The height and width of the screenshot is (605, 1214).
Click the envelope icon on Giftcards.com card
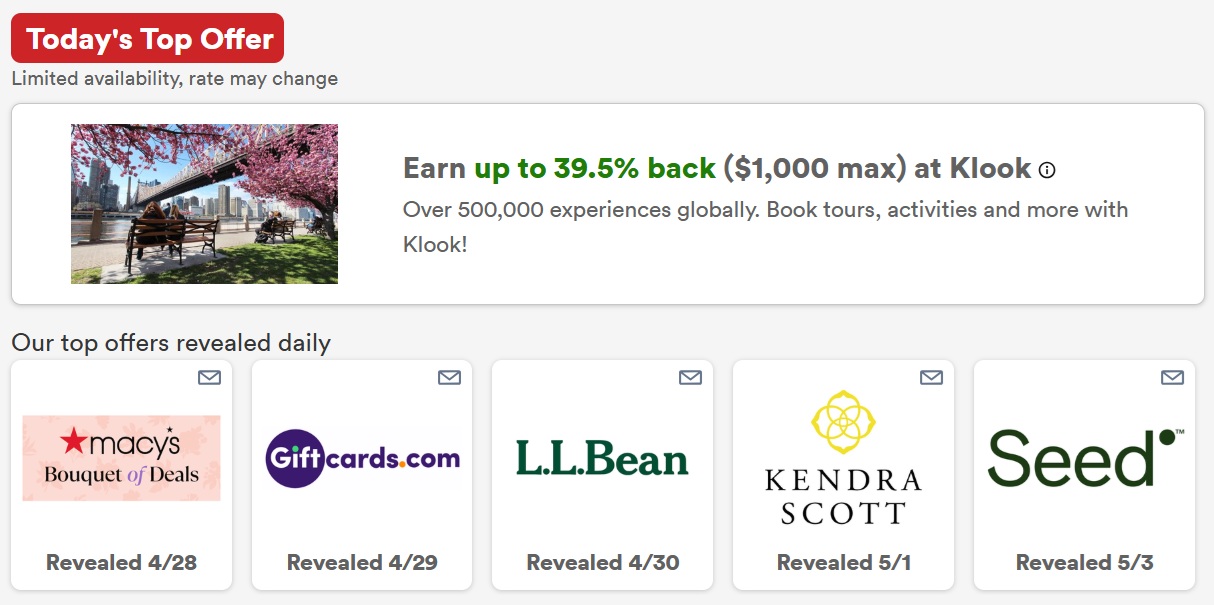point(450,377)
